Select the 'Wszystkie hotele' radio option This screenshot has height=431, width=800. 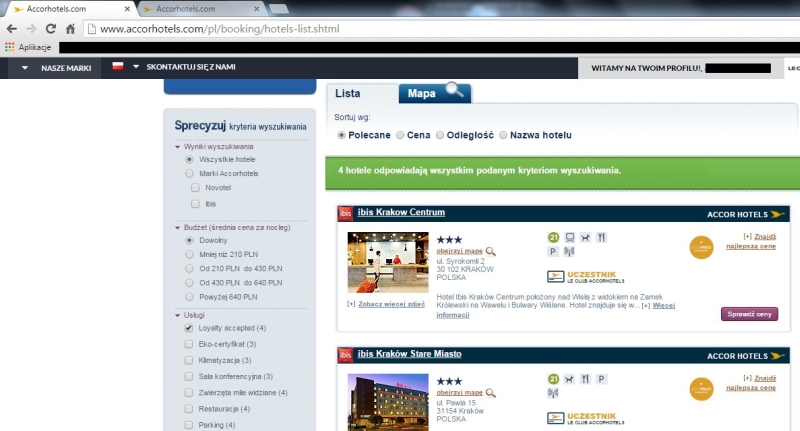coord(189,160)
